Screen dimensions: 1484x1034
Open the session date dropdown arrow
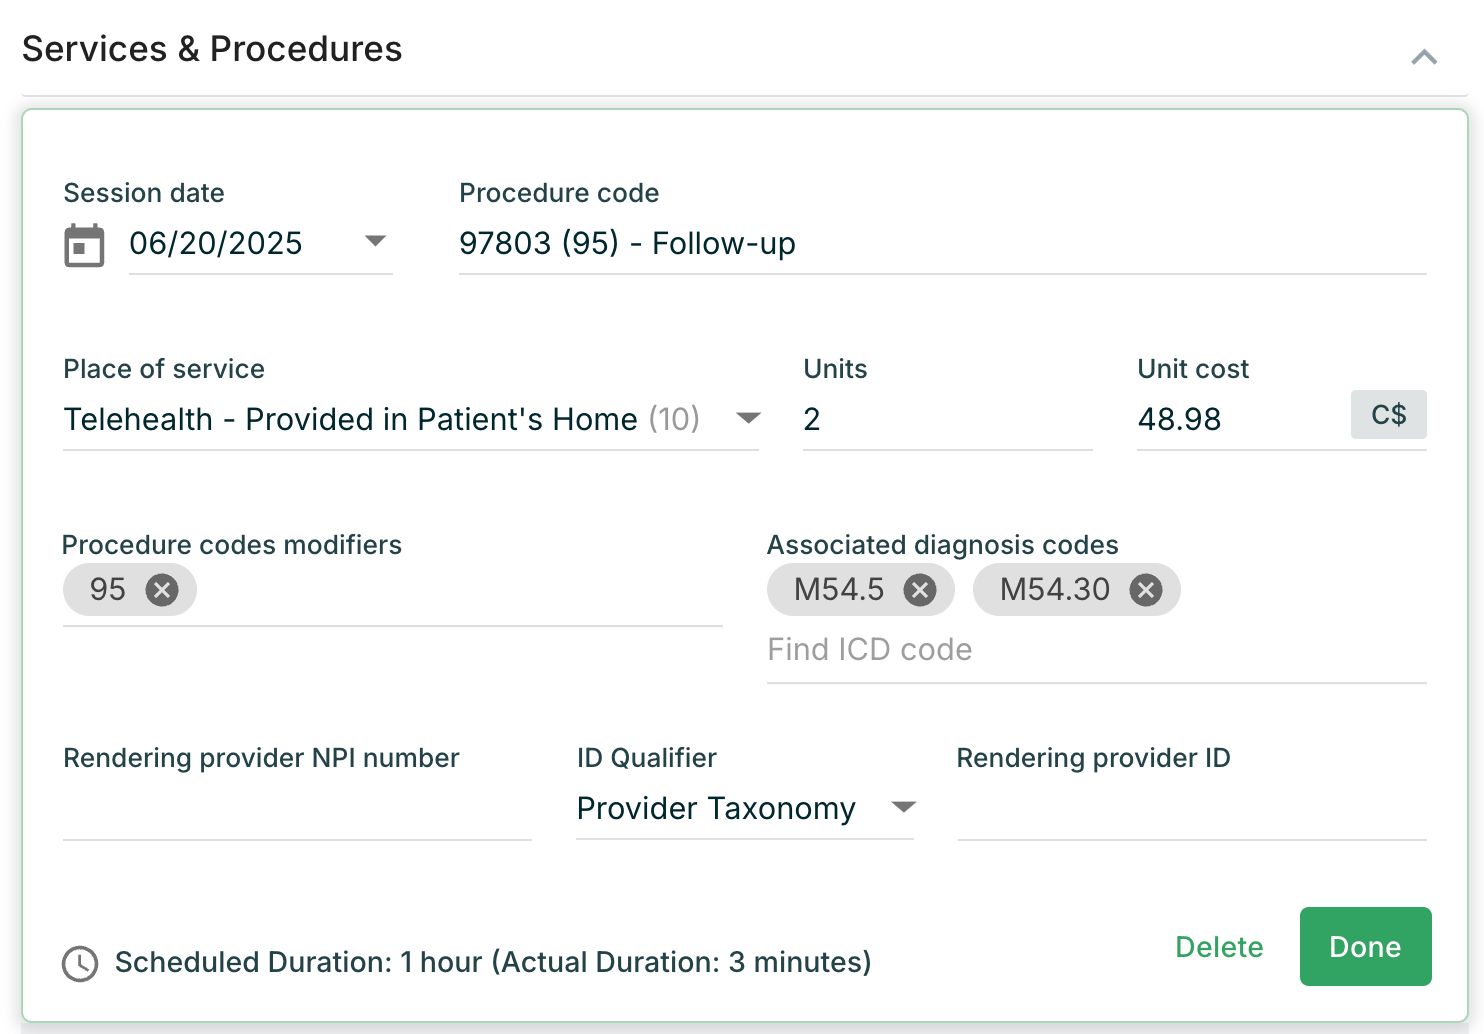click(375, 241)
